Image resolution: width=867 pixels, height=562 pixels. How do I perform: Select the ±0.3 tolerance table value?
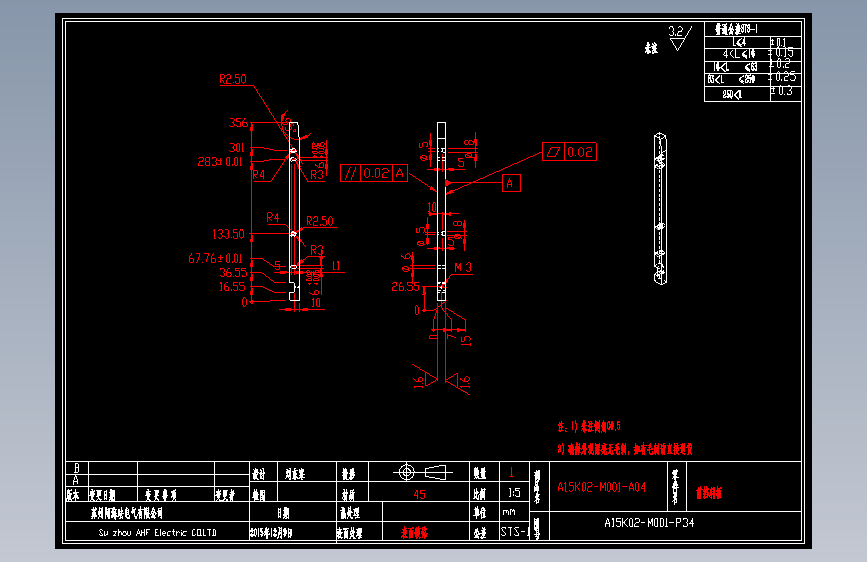tap(782, 91)
